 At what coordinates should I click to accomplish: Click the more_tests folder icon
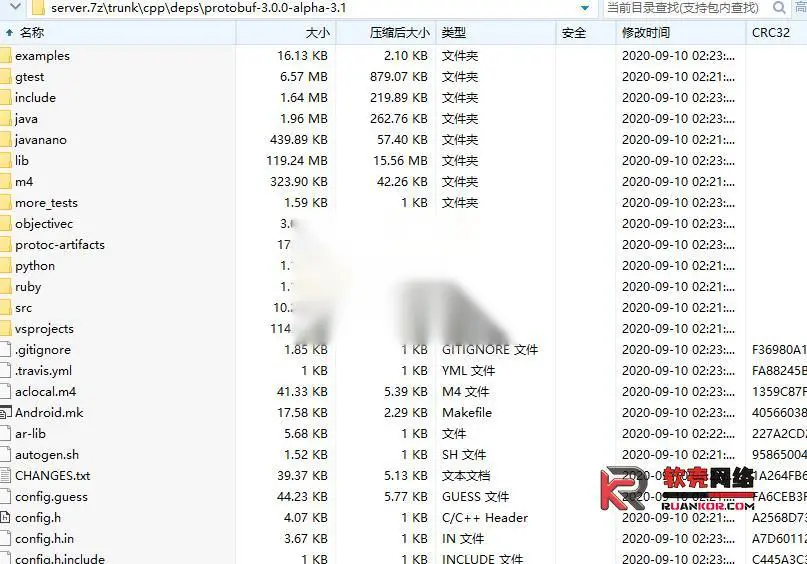pos(5,203)
